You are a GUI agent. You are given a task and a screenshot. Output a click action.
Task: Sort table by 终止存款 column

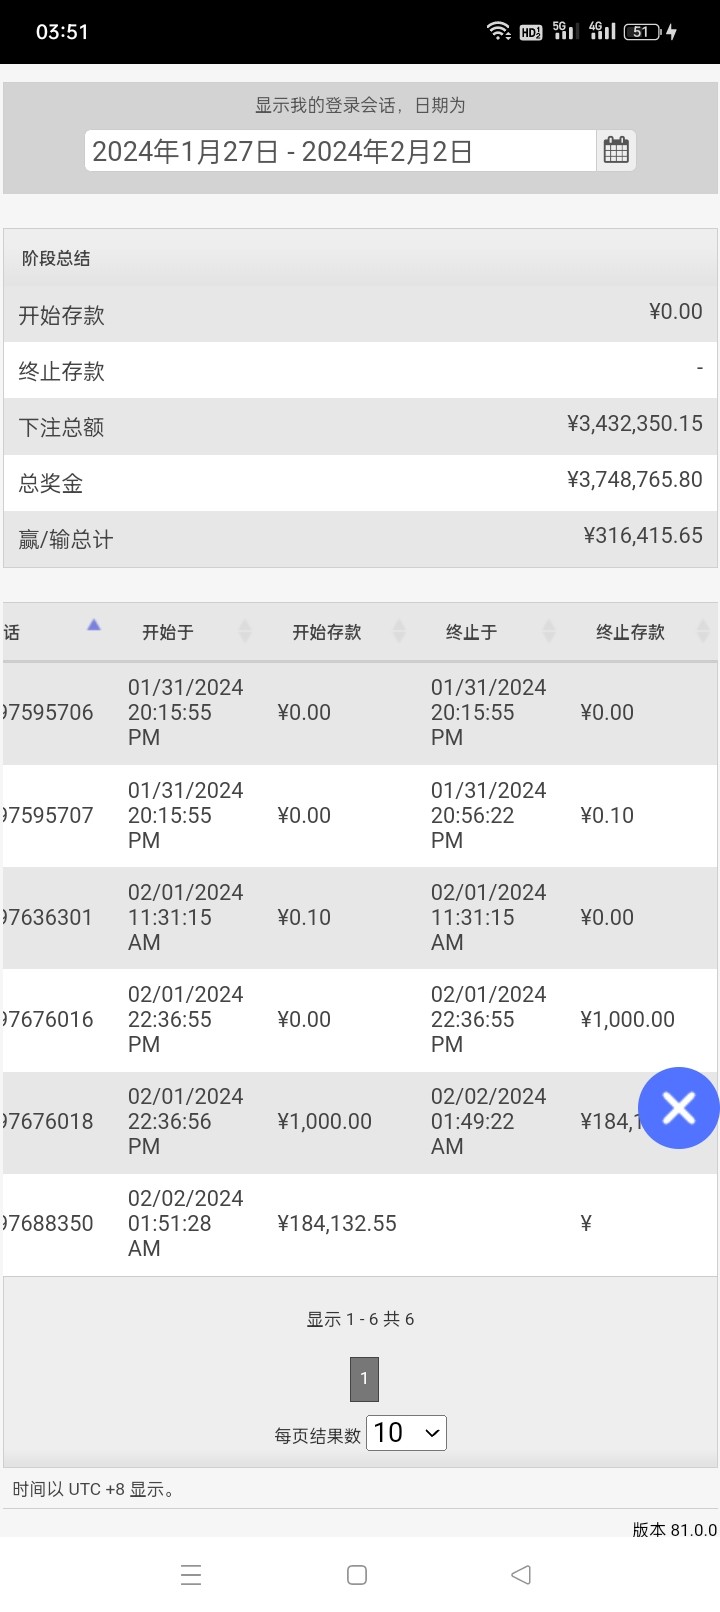(630, 632)
